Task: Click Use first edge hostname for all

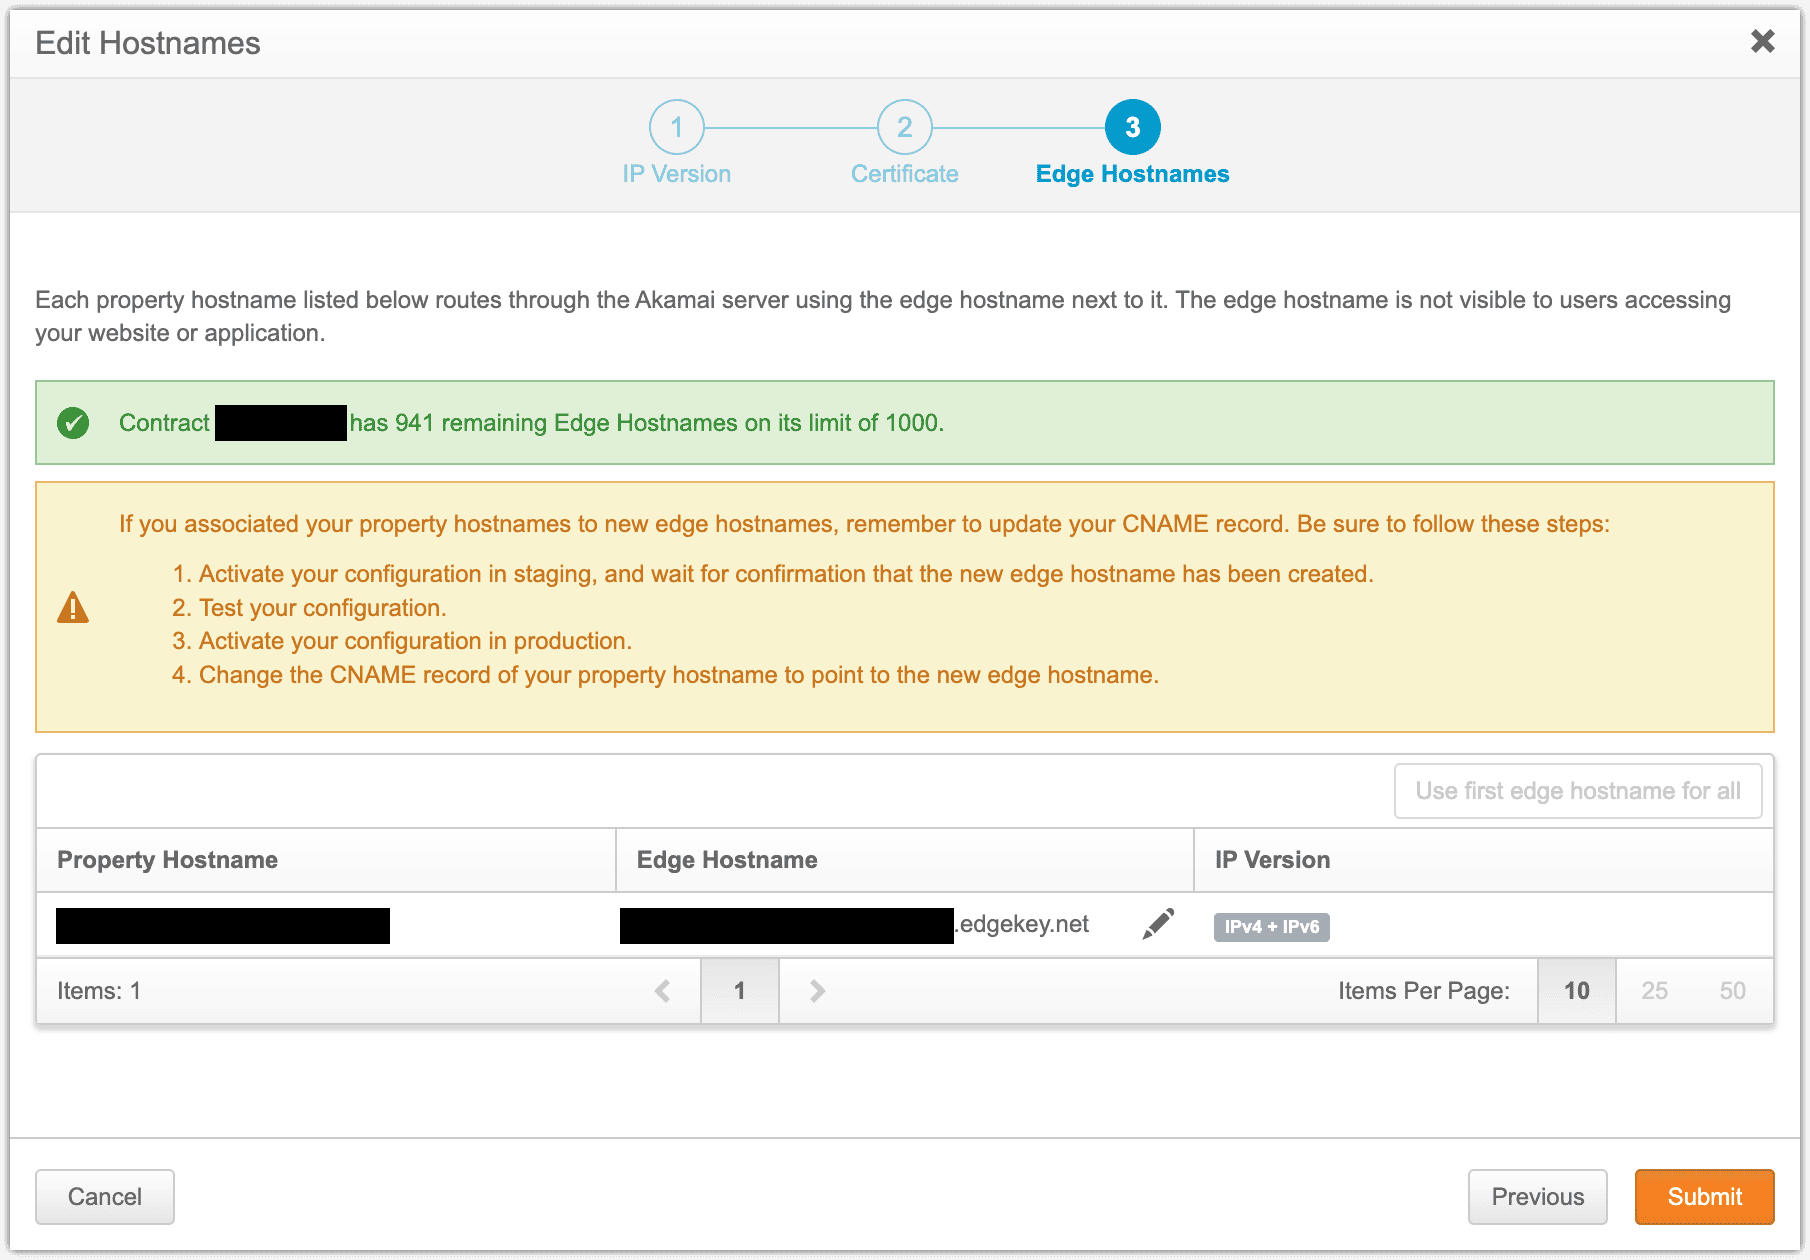Action: pyautogui.click(x=1578, y=791)
